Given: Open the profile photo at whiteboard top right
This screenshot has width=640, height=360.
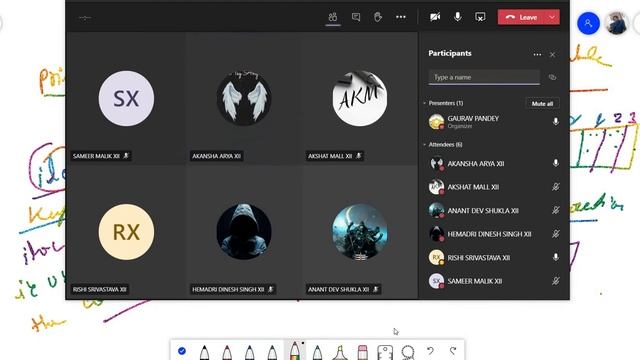Looking at the screenshot, I should pos(617,23).
